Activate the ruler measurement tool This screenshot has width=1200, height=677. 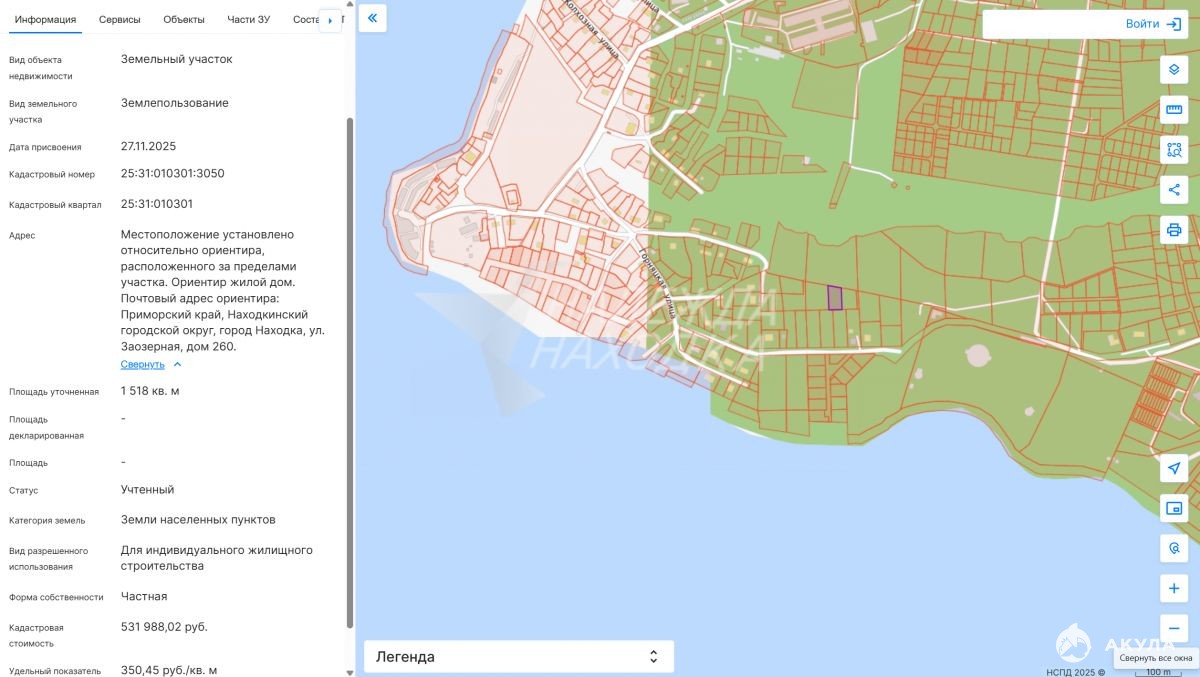tap(1174, 110)
